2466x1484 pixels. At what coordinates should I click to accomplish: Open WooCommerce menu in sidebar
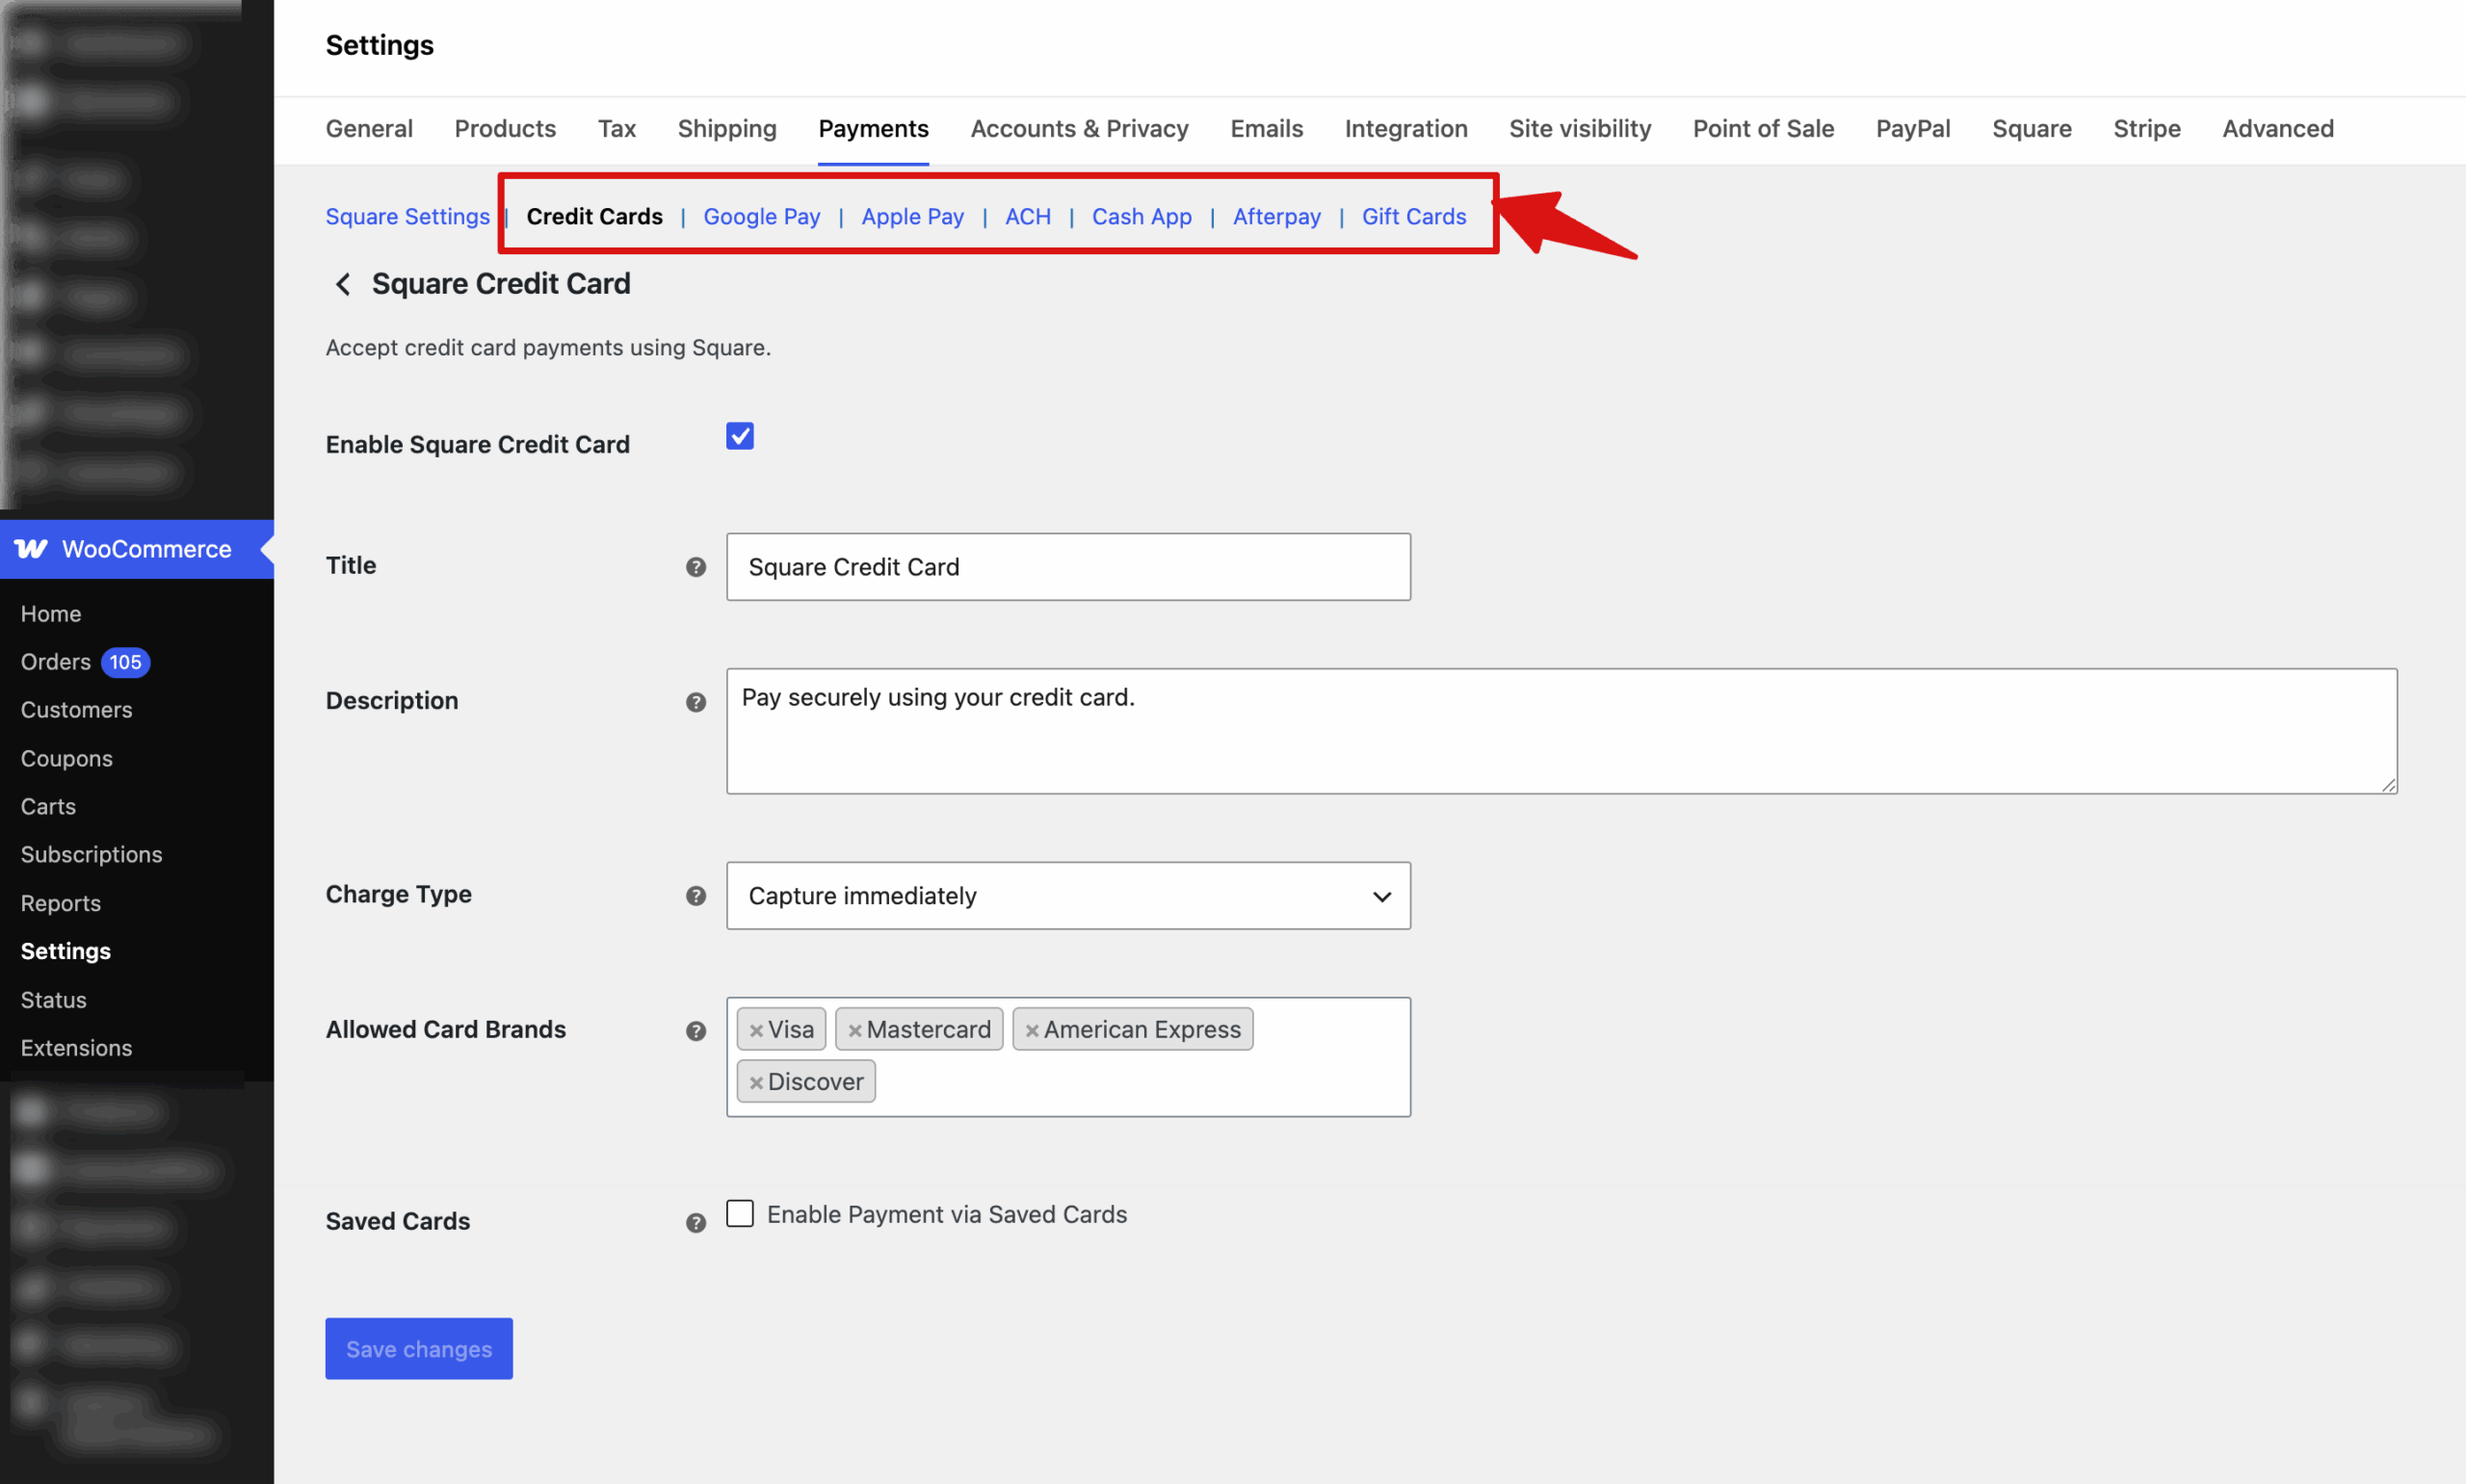[x=137, y=549]
